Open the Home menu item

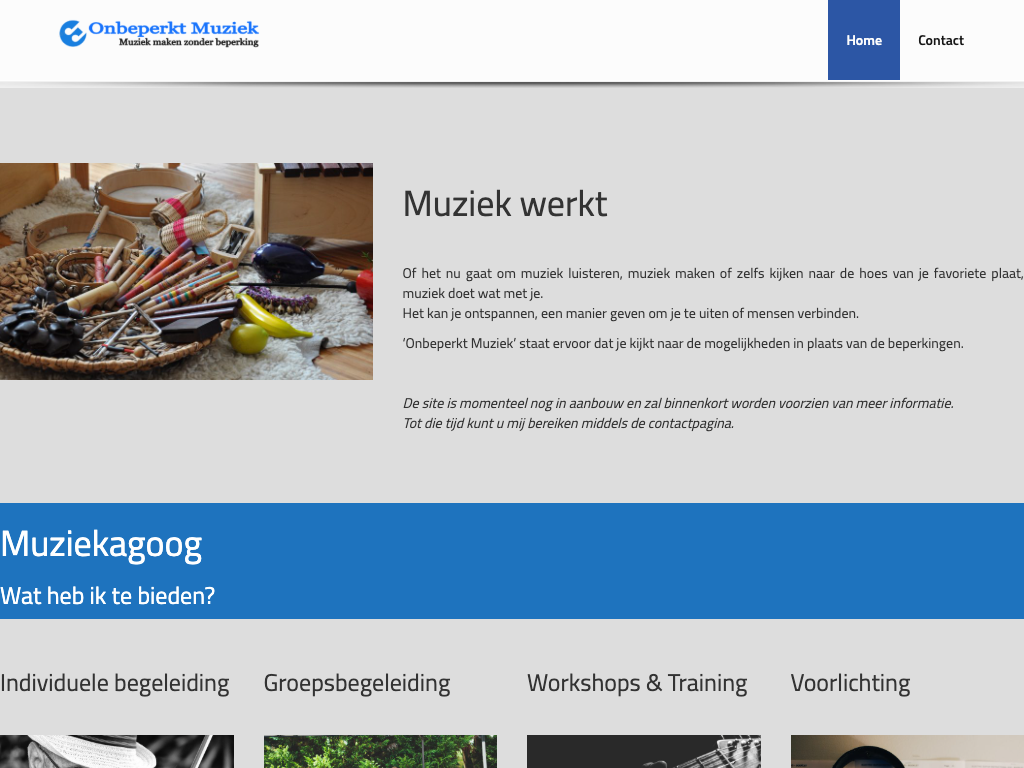click(863, 40)
